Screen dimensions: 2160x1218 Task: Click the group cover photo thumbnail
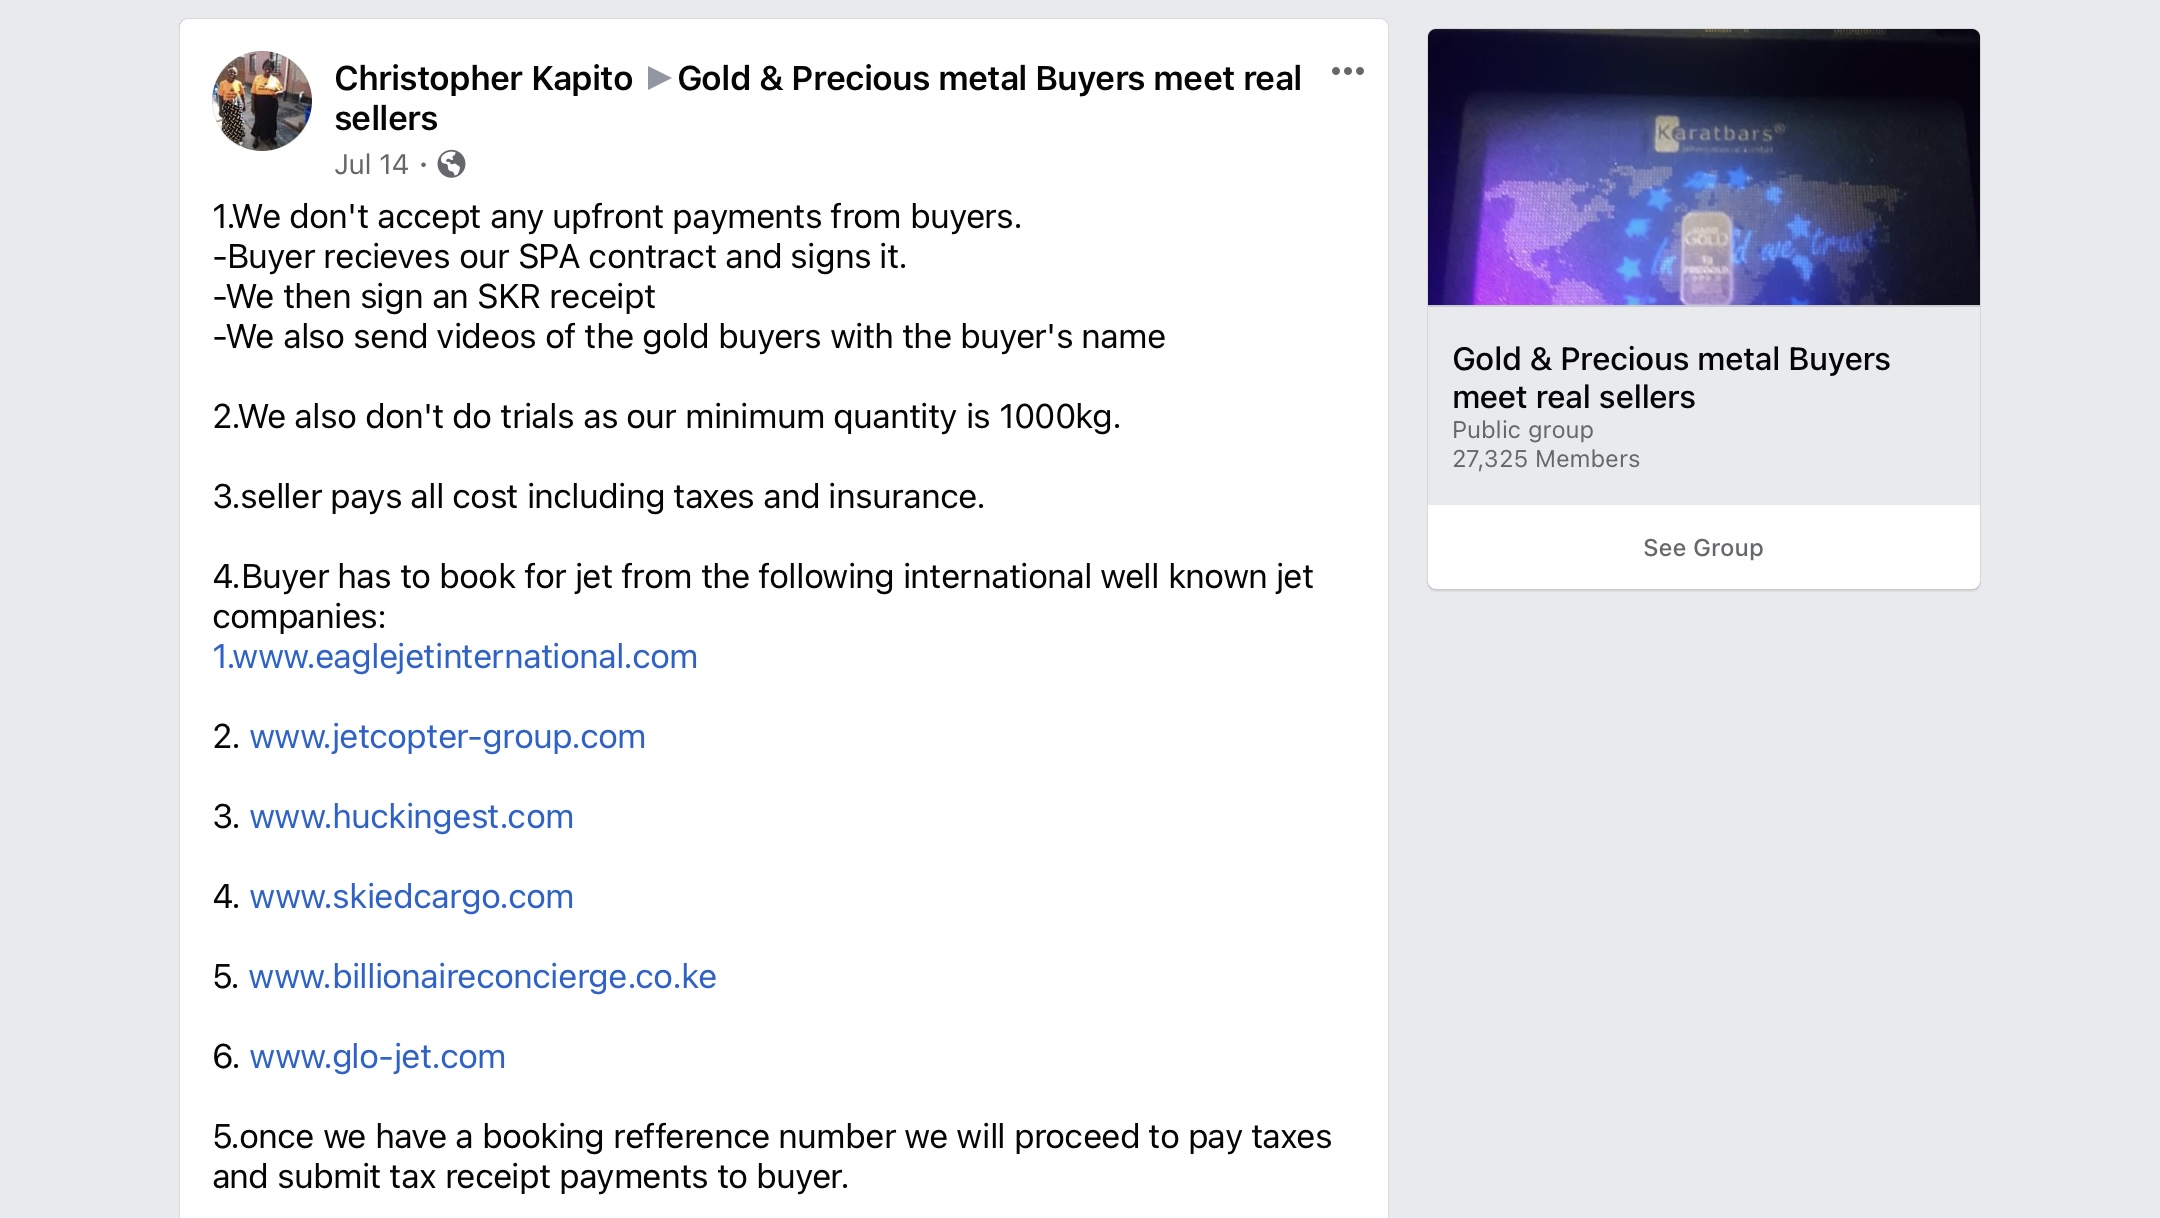1703,167
